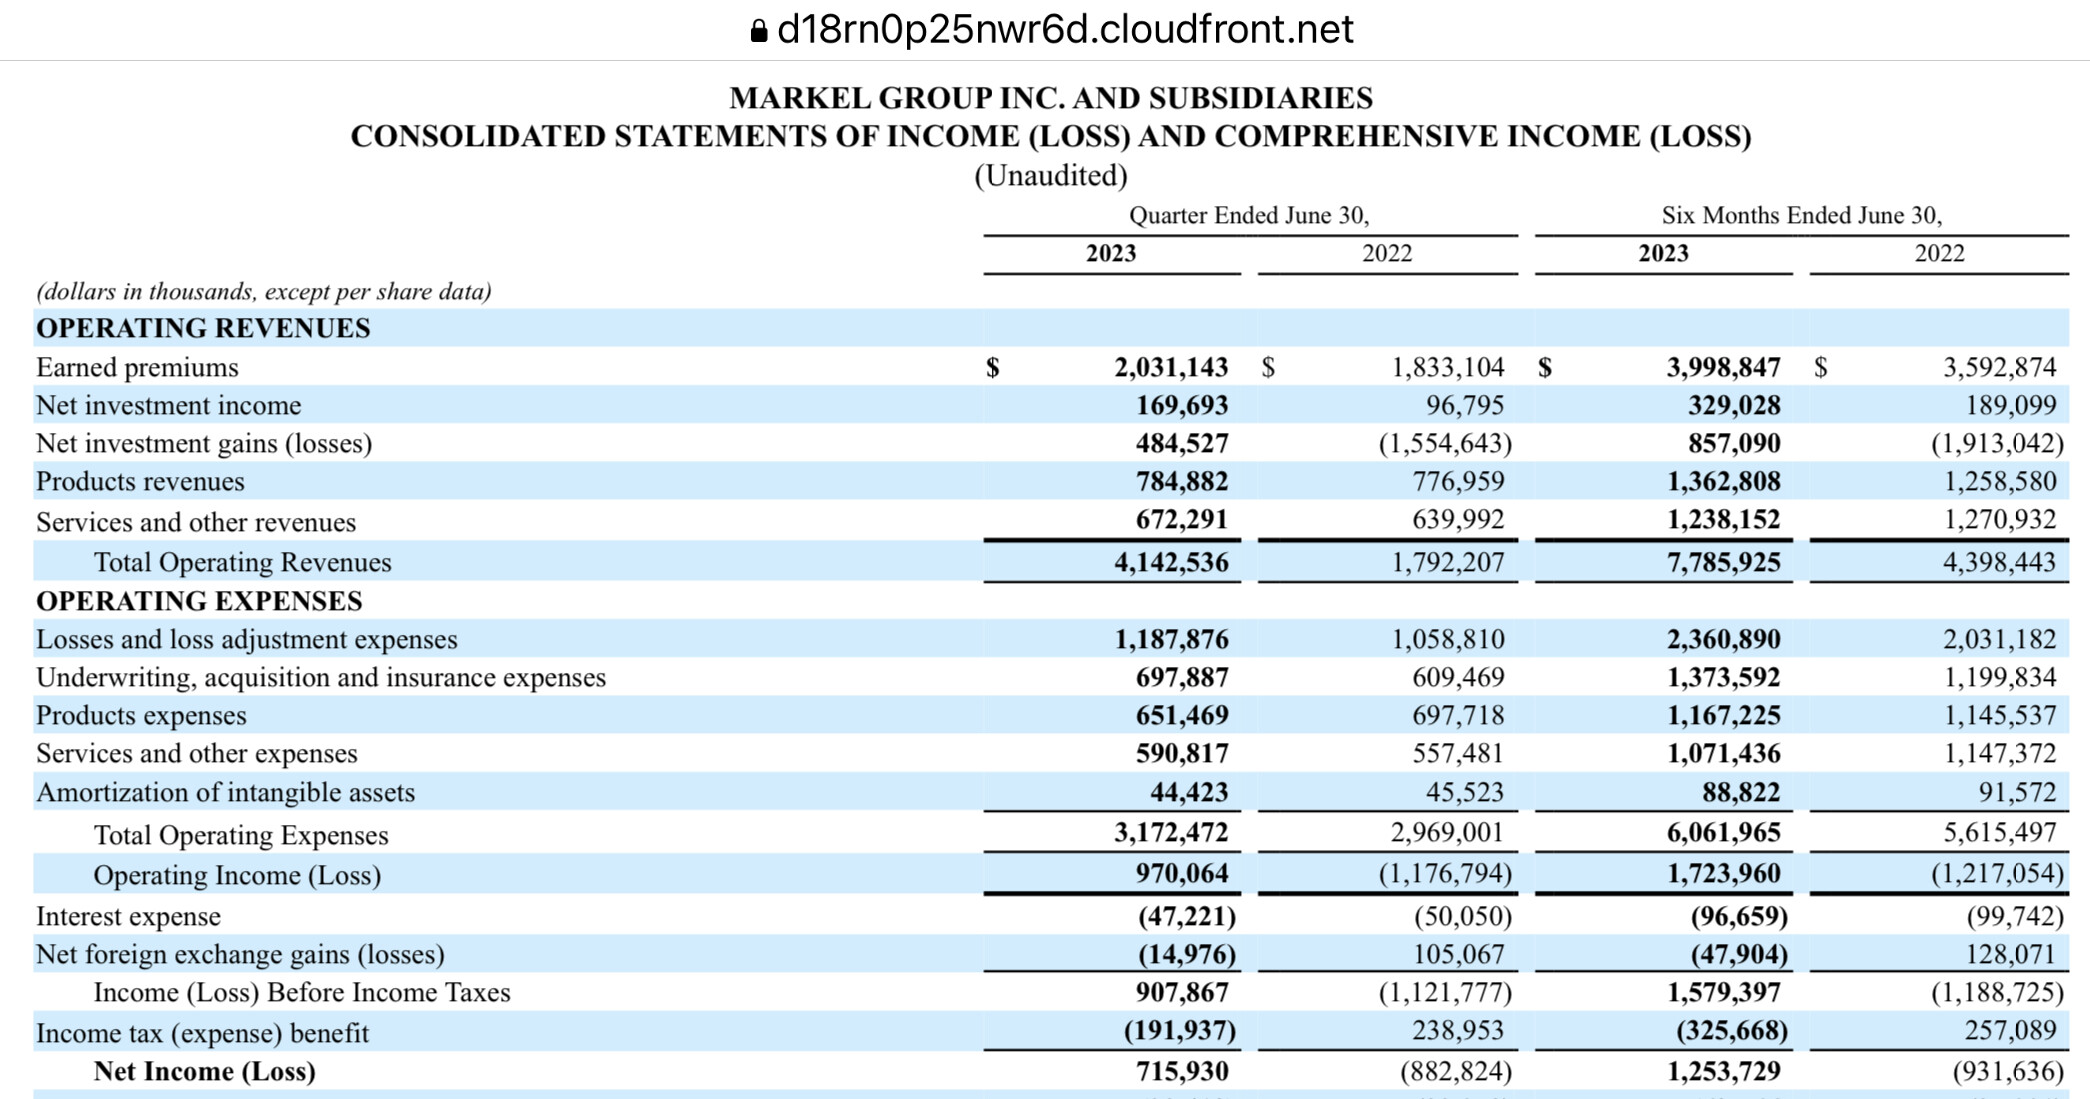Select investment gains value 857,090
This screenshot has height=1099, width=2090.
1734,444
